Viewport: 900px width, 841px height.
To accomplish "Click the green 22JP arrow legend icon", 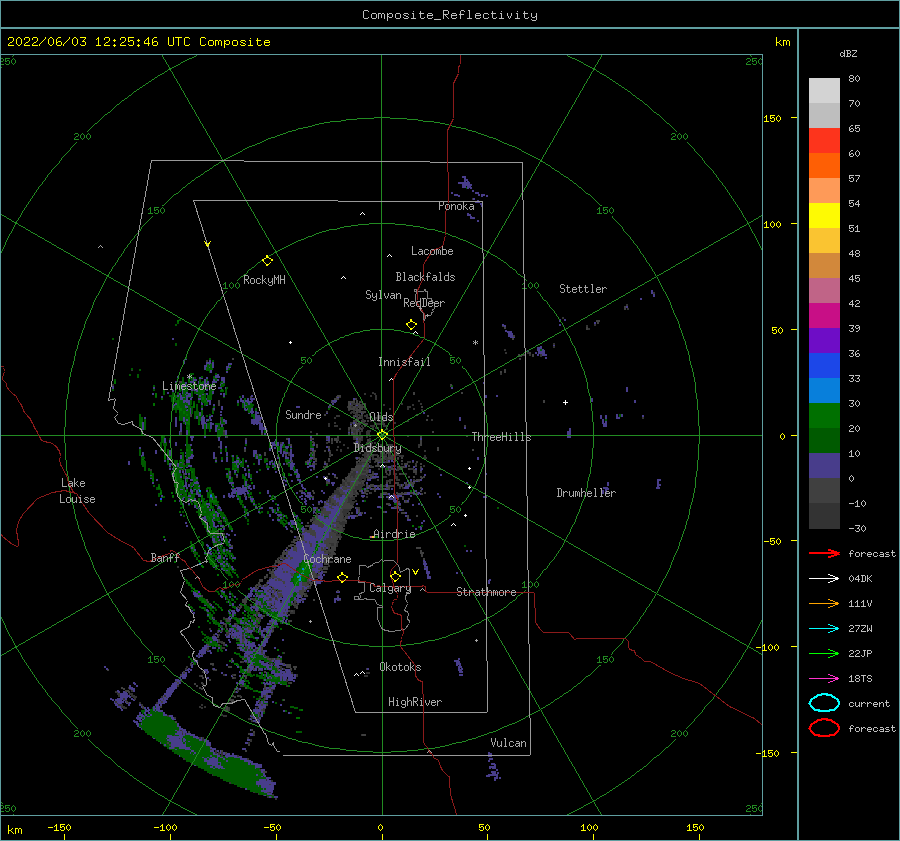I will pyautogui.click(x=824, y=653).
